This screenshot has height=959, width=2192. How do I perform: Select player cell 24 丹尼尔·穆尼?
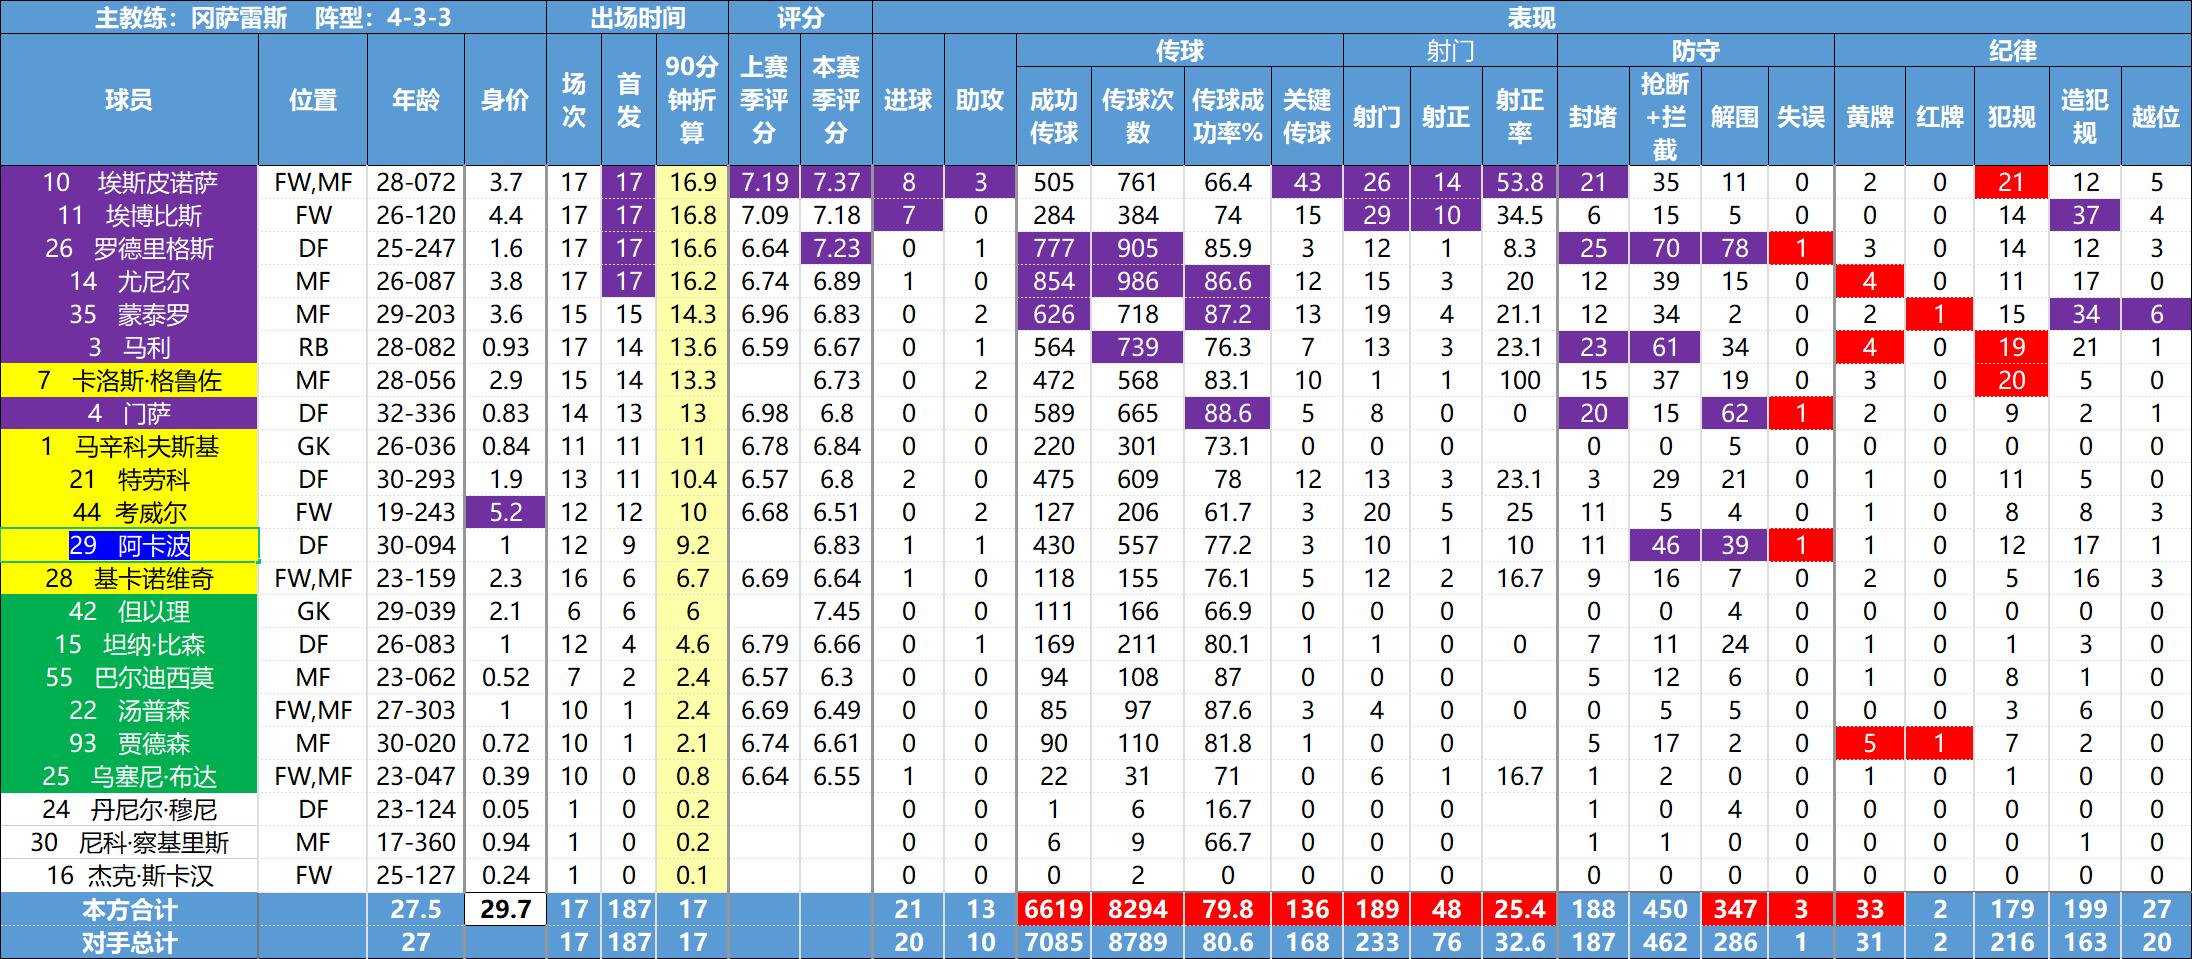(129, 809)
